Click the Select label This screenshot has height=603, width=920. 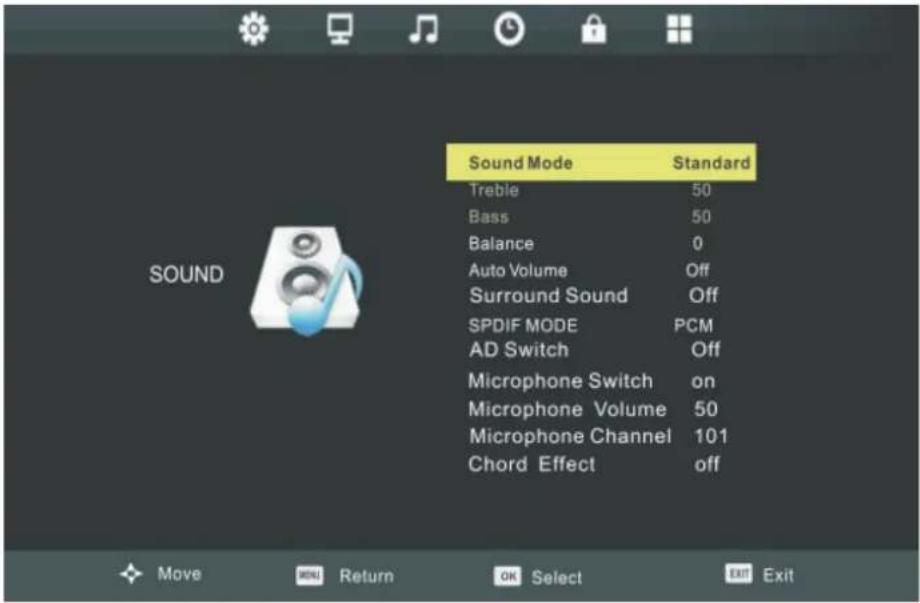[x=557, y=578]
